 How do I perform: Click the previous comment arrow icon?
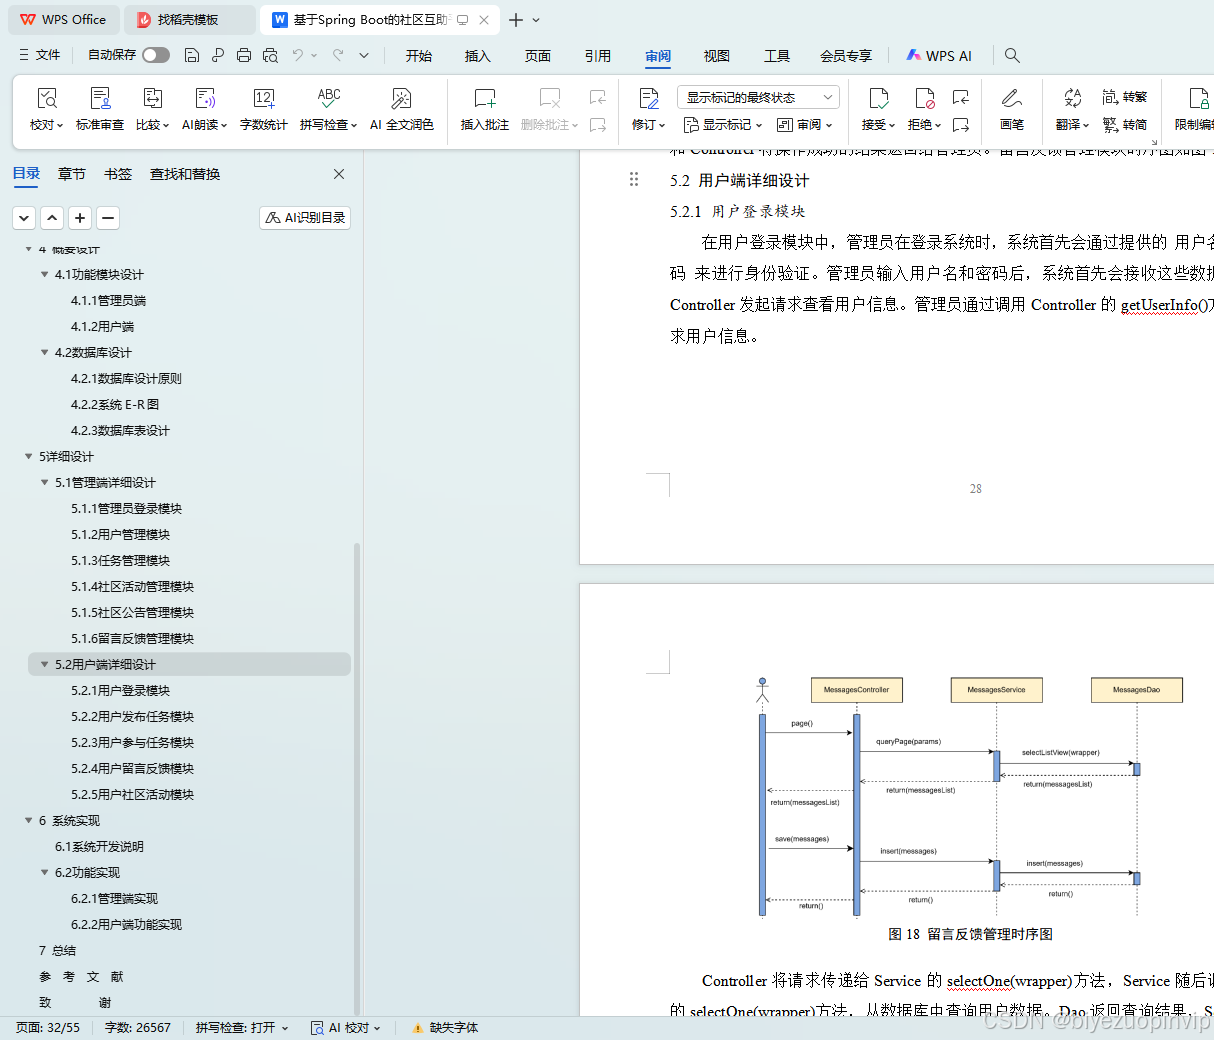[598, 97]
